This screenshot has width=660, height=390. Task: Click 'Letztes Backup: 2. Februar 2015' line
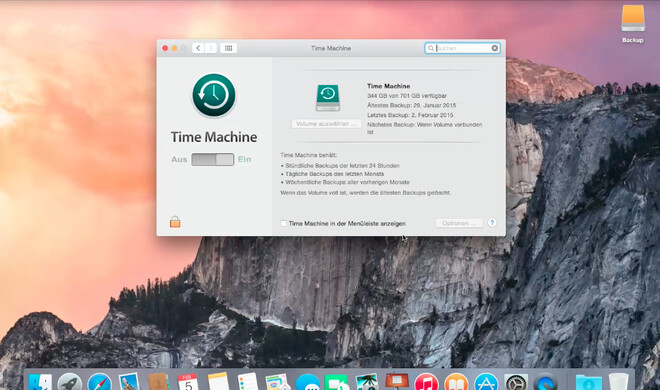click(410, 115)
